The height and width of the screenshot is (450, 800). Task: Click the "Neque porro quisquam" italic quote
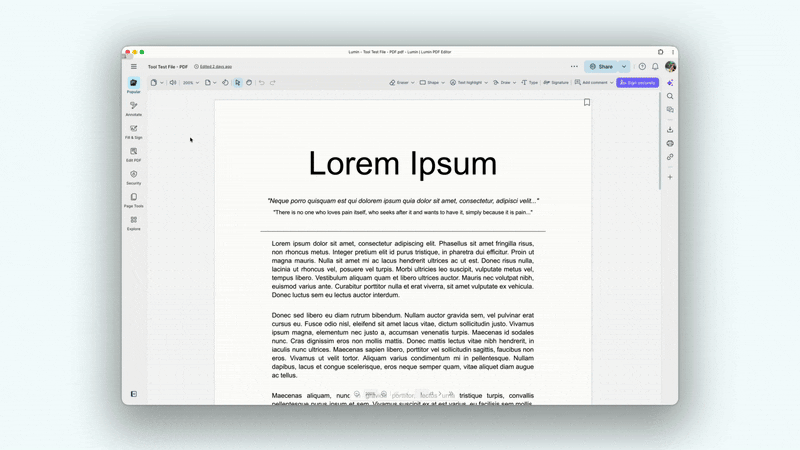pyautogui.click(x=403, y=201)
